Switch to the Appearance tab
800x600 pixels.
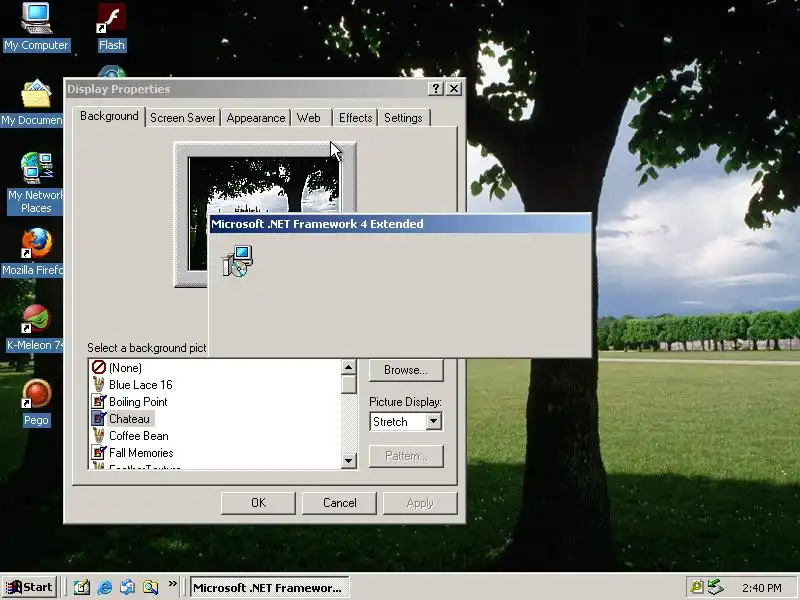pyautogui.click(x=256, y=118)
